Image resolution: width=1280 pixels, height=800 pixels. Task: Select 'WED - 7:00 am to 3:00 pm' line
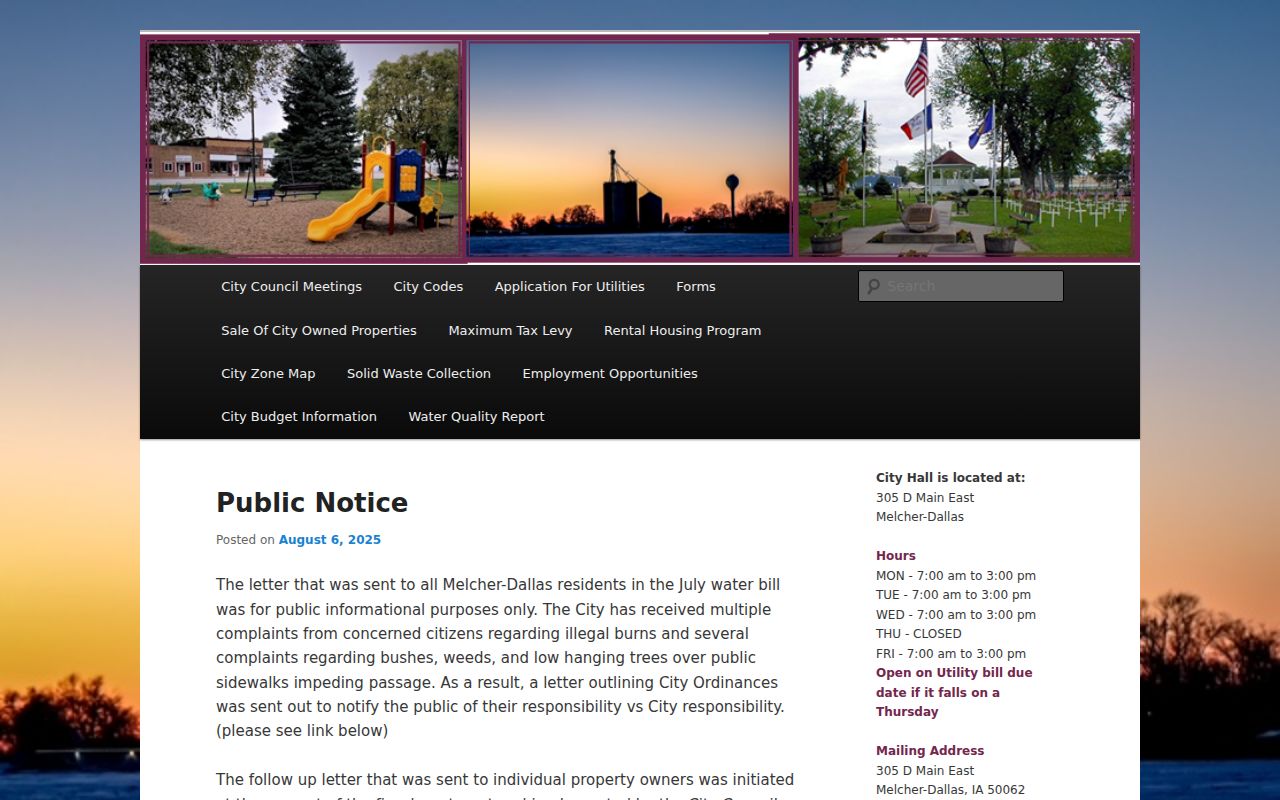[956, 615]
